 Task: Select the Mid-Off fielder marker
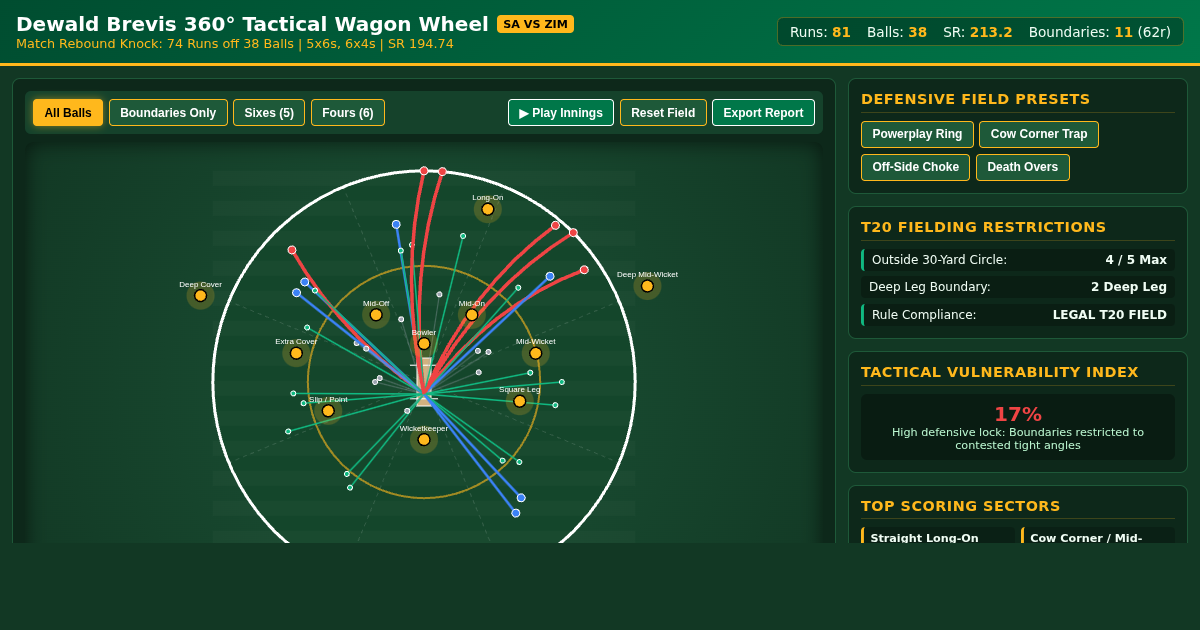(376, 315)
